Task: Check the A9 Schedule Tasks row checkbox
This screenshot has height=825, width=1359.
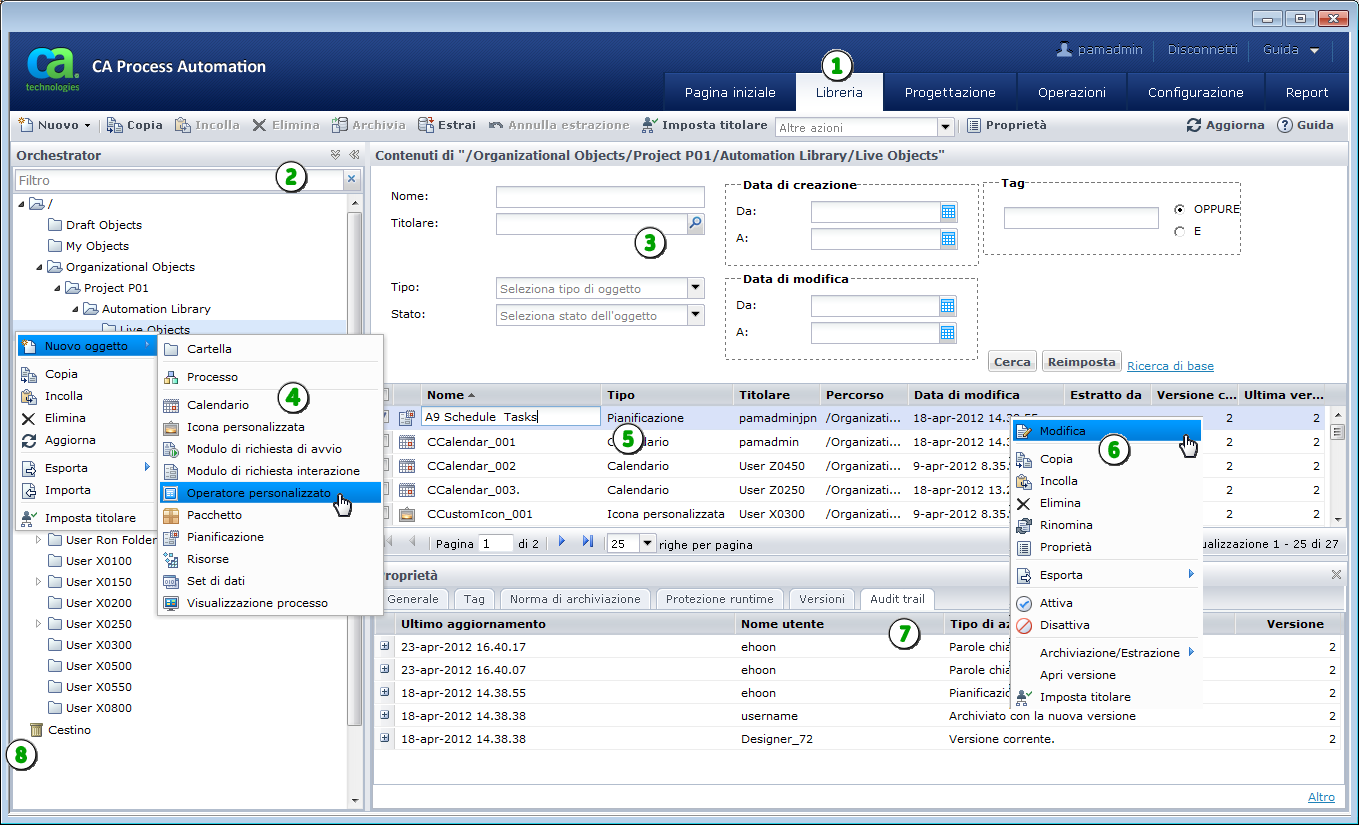Action: tap(385, 417)
